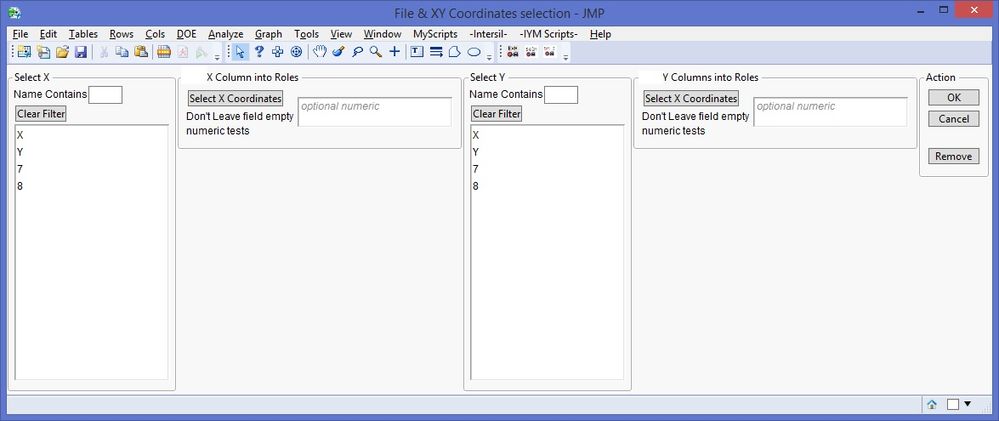Select the Help question mark tool

pos(259,52)
